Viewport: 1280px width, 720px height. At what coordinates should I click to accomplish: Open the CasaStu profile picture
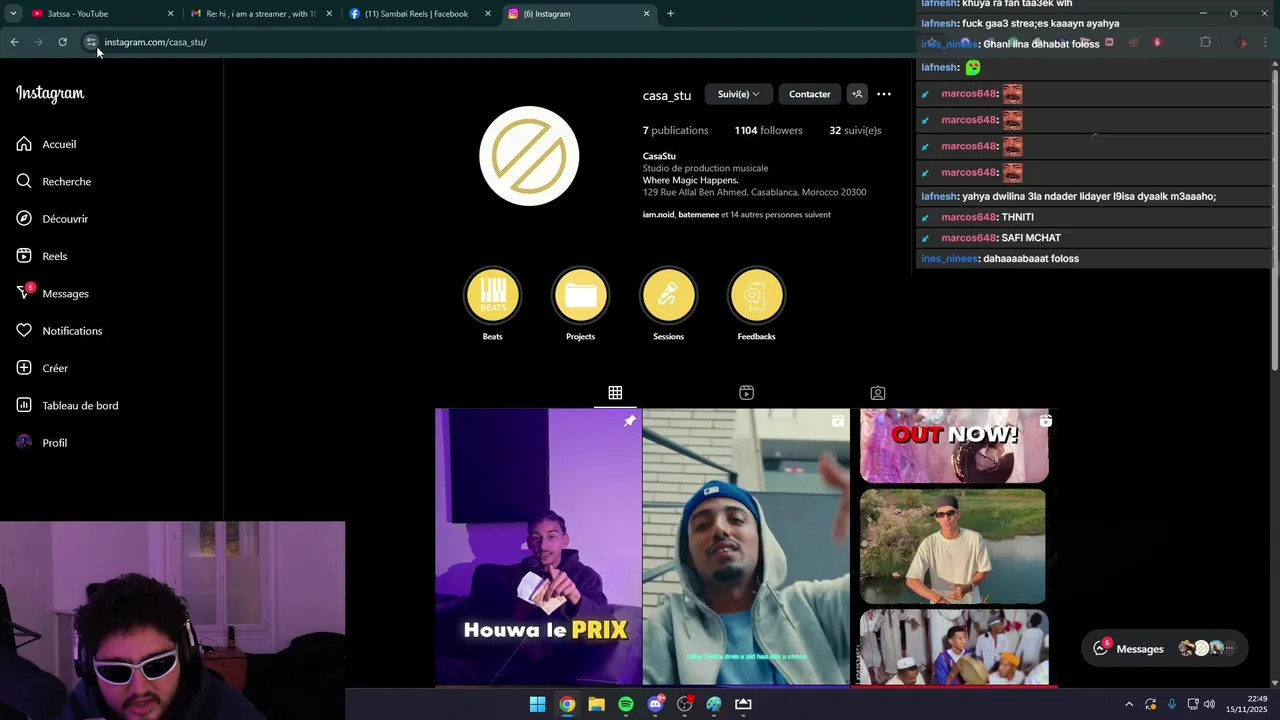pyautogui.click(x=529, y=156)
